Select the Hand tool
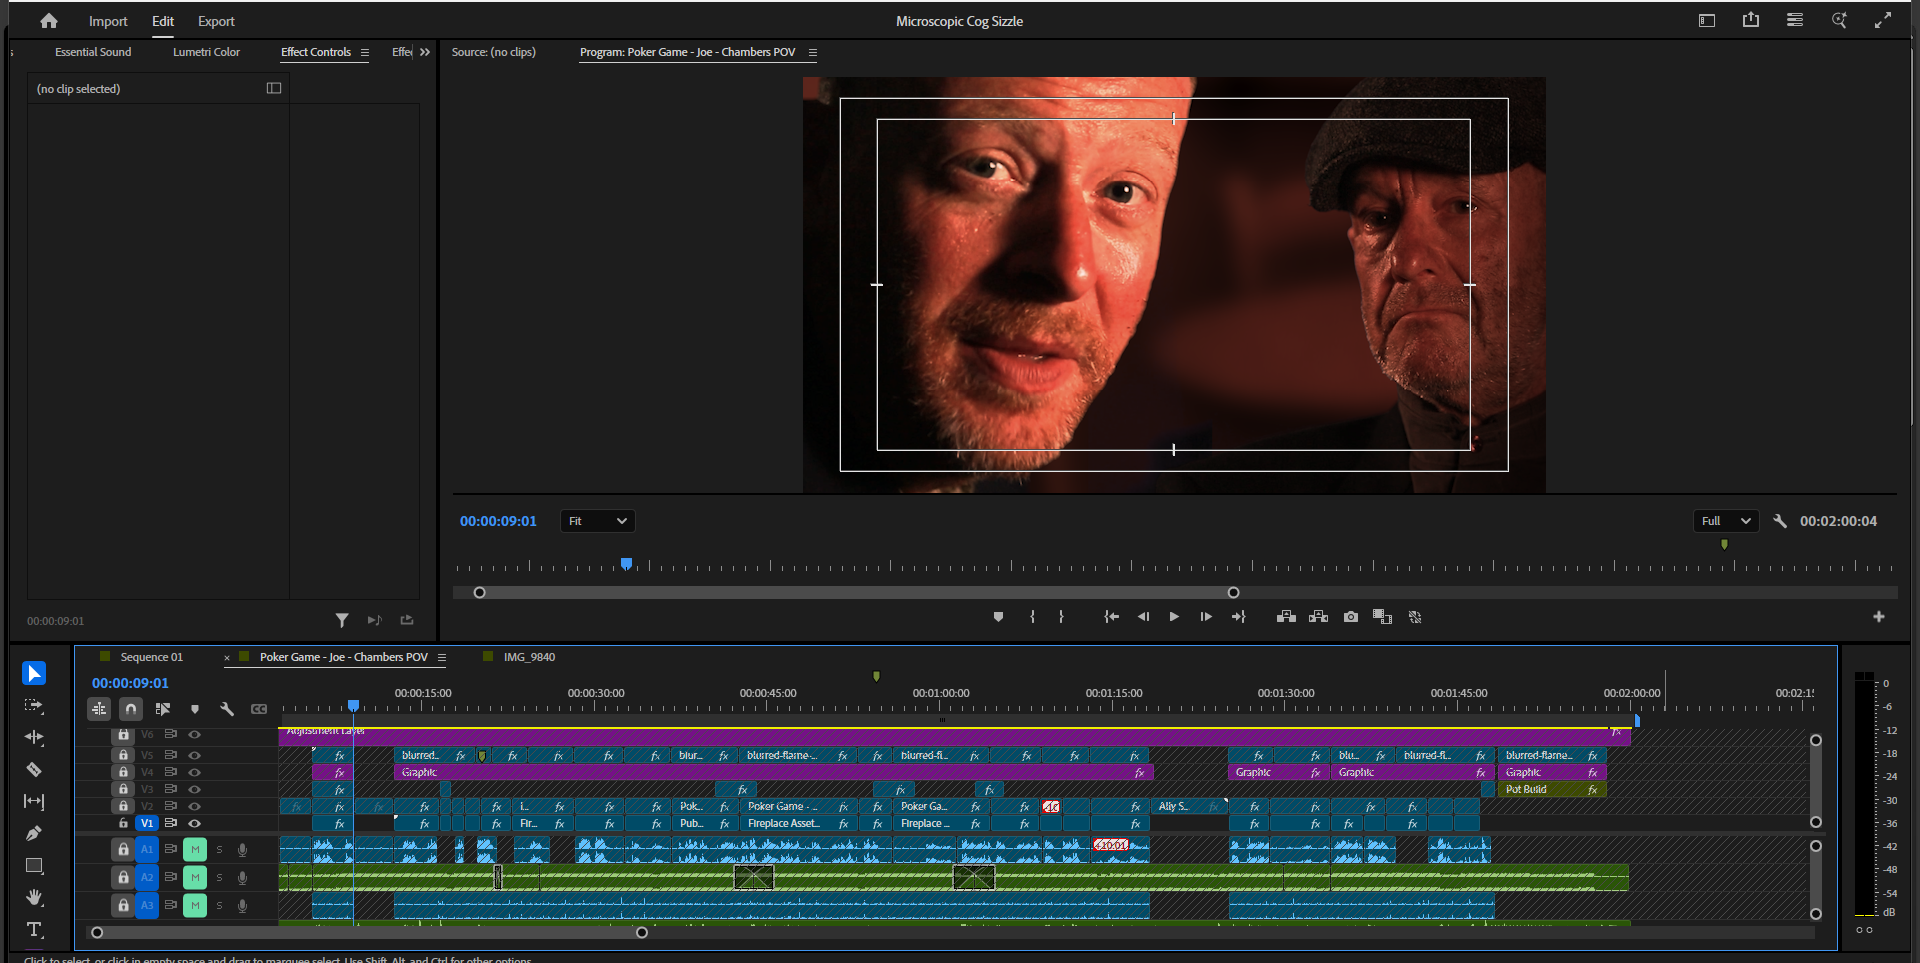This screenshot has height=963, width=1920. [34, 897]
